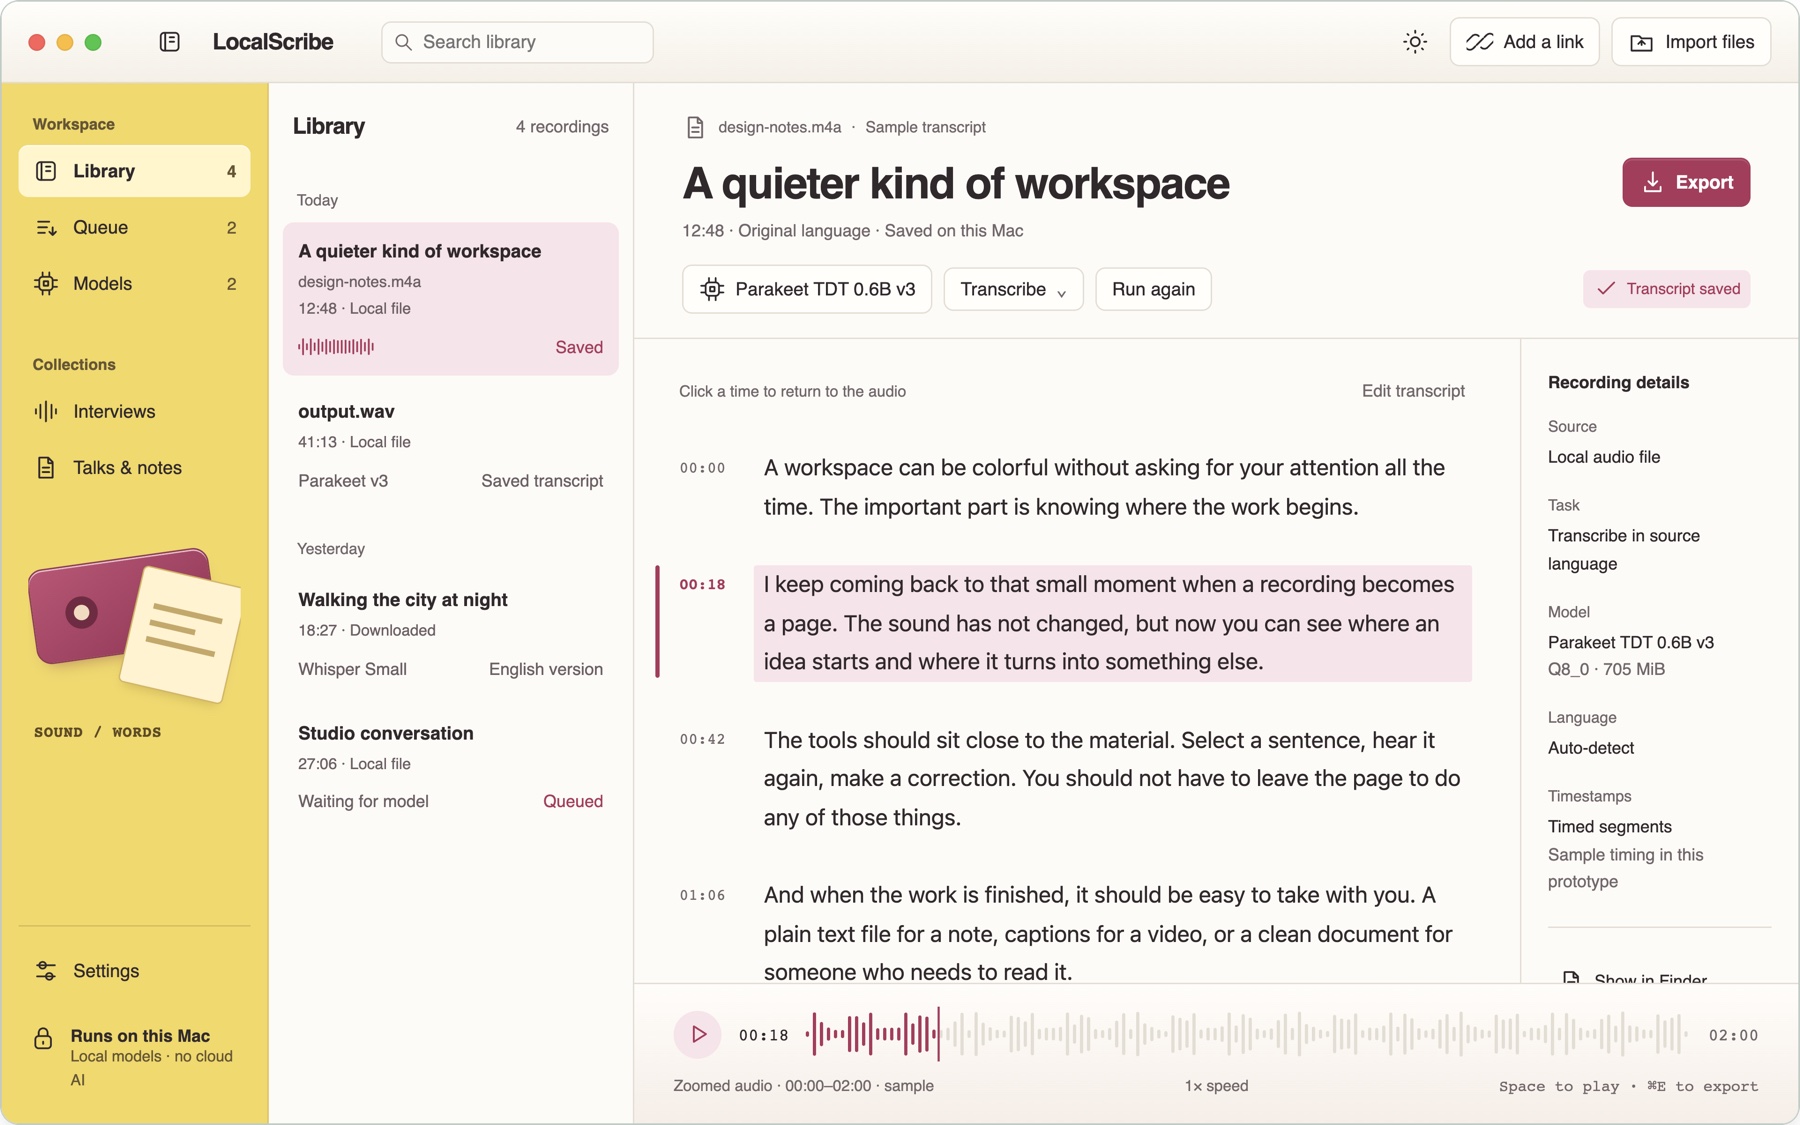Toggle the sidebar panel icon
1800x1125 pixels.
pos(169,42)
